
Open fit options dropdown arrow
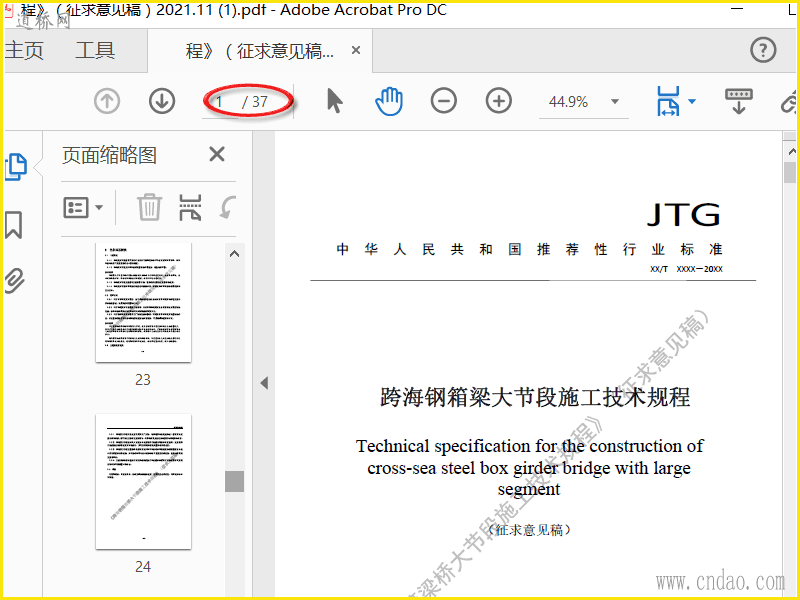(692, 101)
